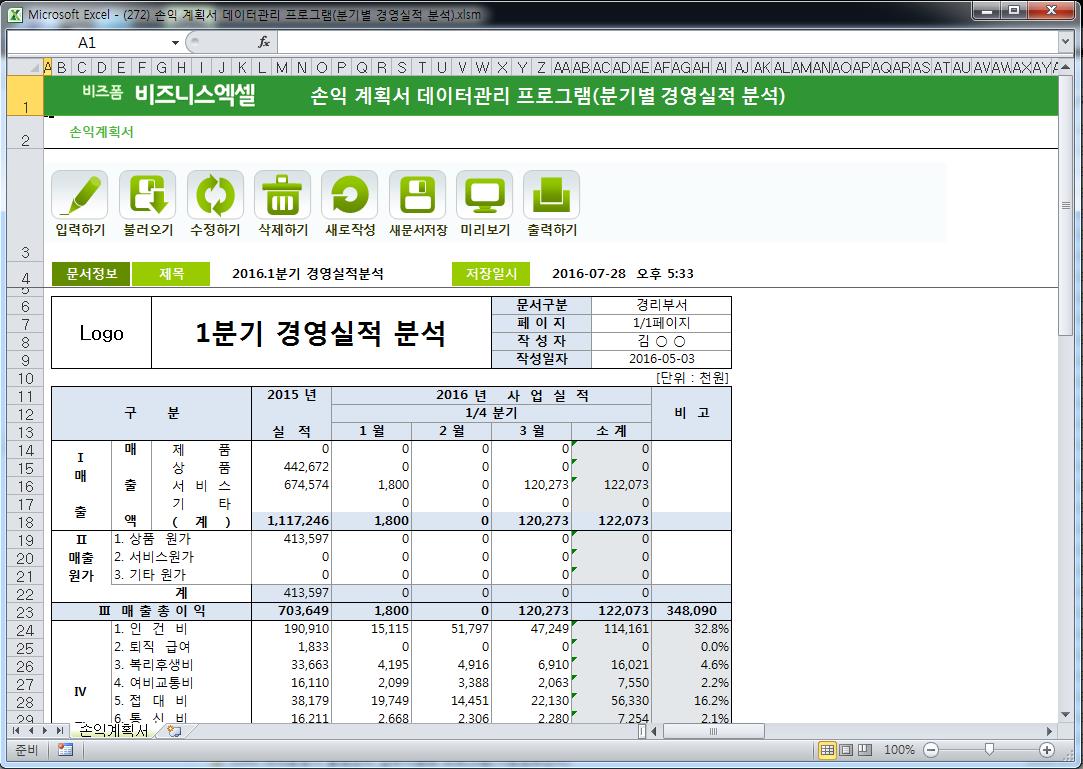Click the 삭제하기 trash can icon

click(282, 195)
